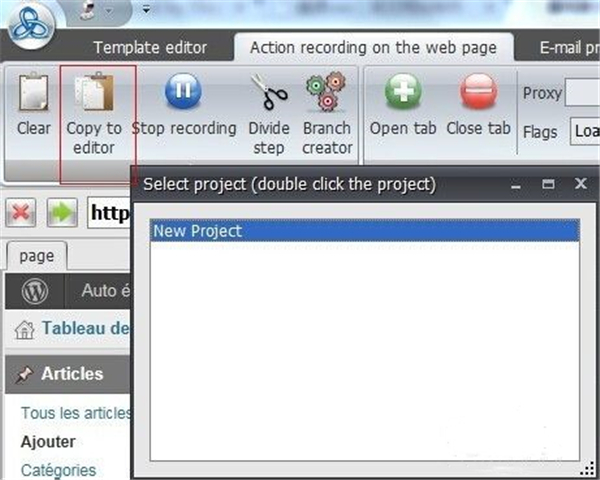The image size is (600, 480).
Task: Switch to the Template editor tab
Action: [150, 47]
